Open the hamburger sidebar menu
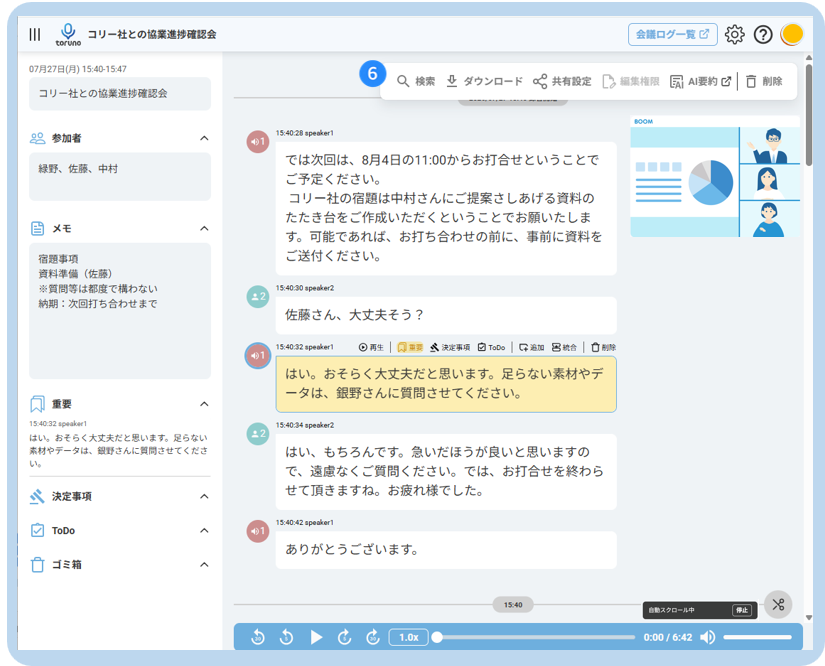 (35, 34)
